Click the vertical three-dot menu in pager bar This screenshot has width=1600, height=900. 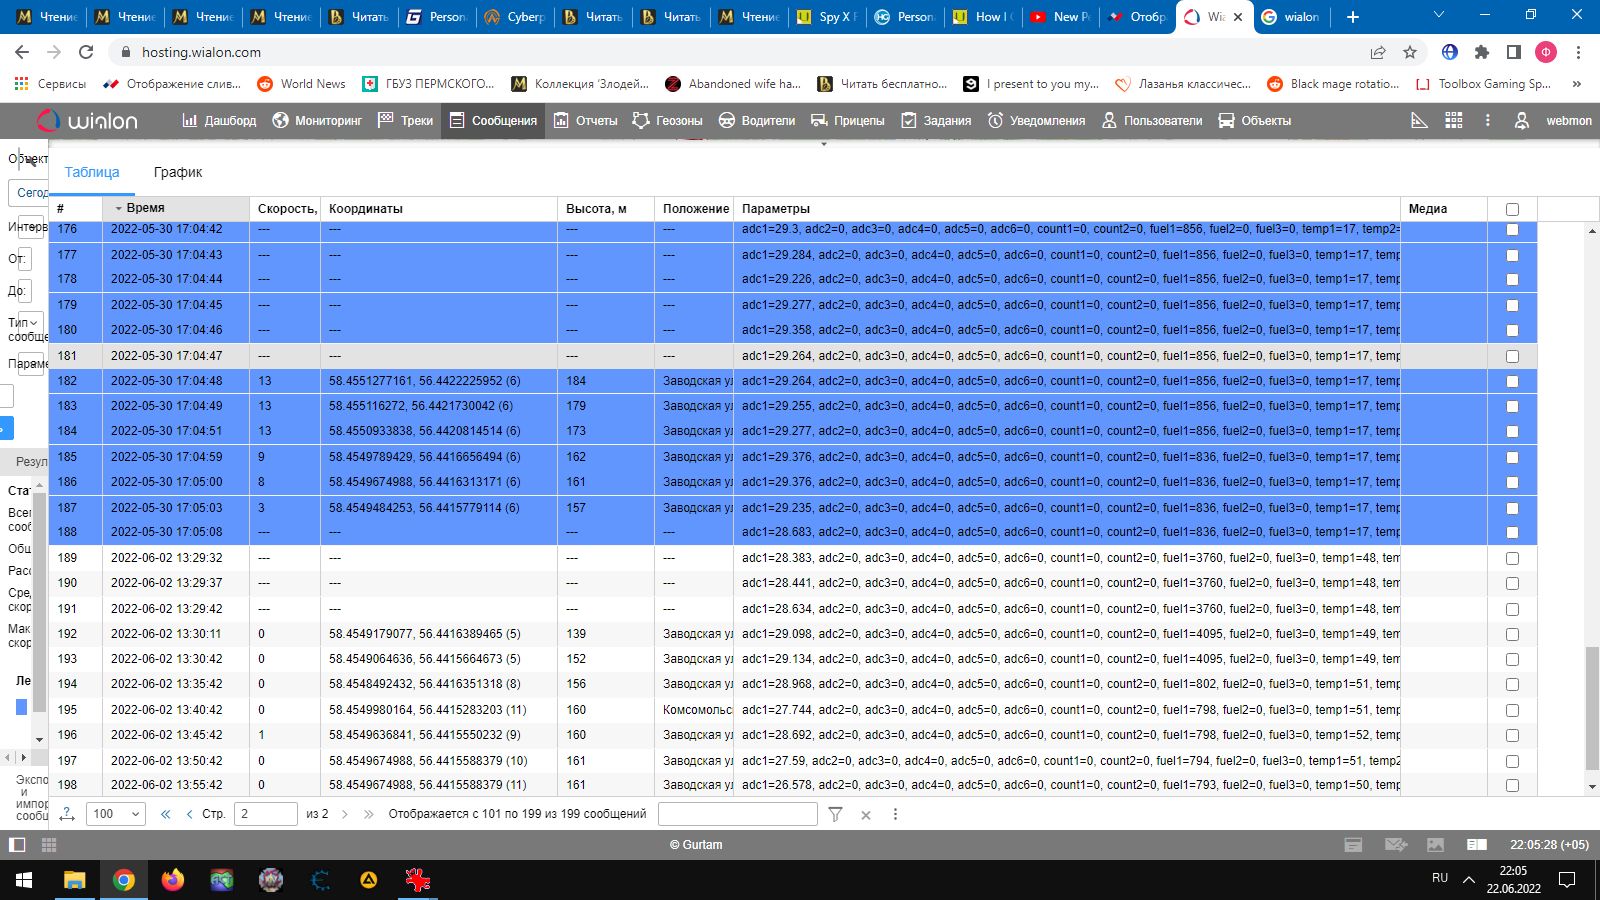coord(895,814)
